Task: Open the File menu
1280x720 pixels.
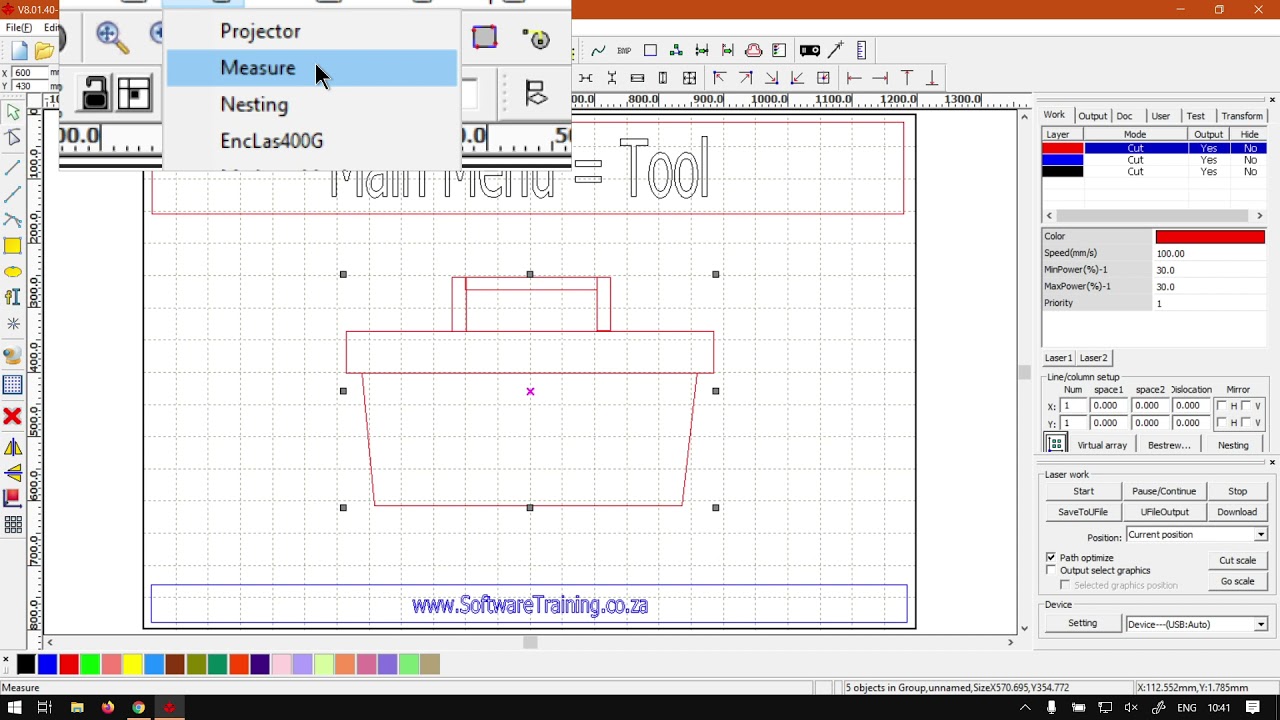Action: 18,28
